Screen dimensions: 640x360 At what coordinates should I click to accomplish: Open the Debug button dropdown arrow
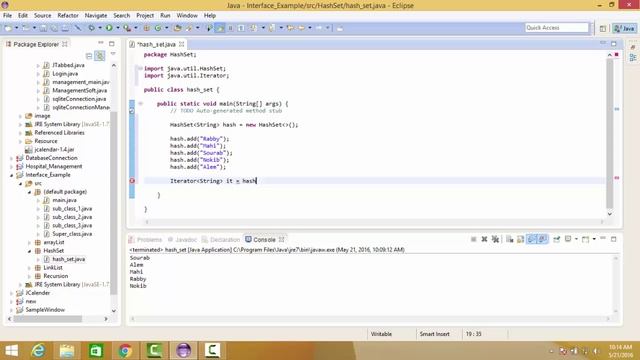(x=100, y=28)
